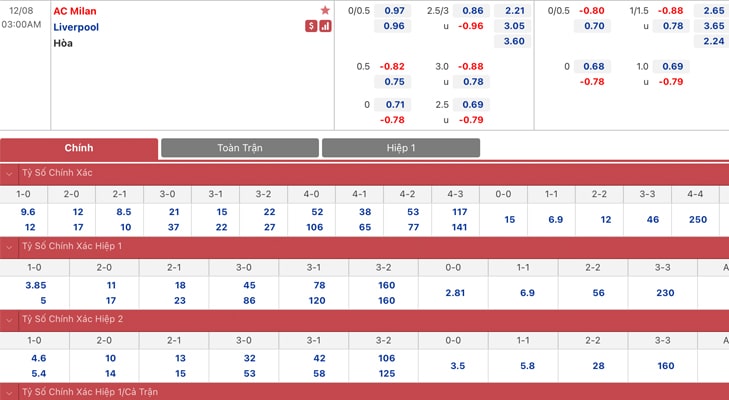The width and height of the screenshot is (729, 400).
Task: Choose 250 odds for 4-4 score
Action: [698, 219]
